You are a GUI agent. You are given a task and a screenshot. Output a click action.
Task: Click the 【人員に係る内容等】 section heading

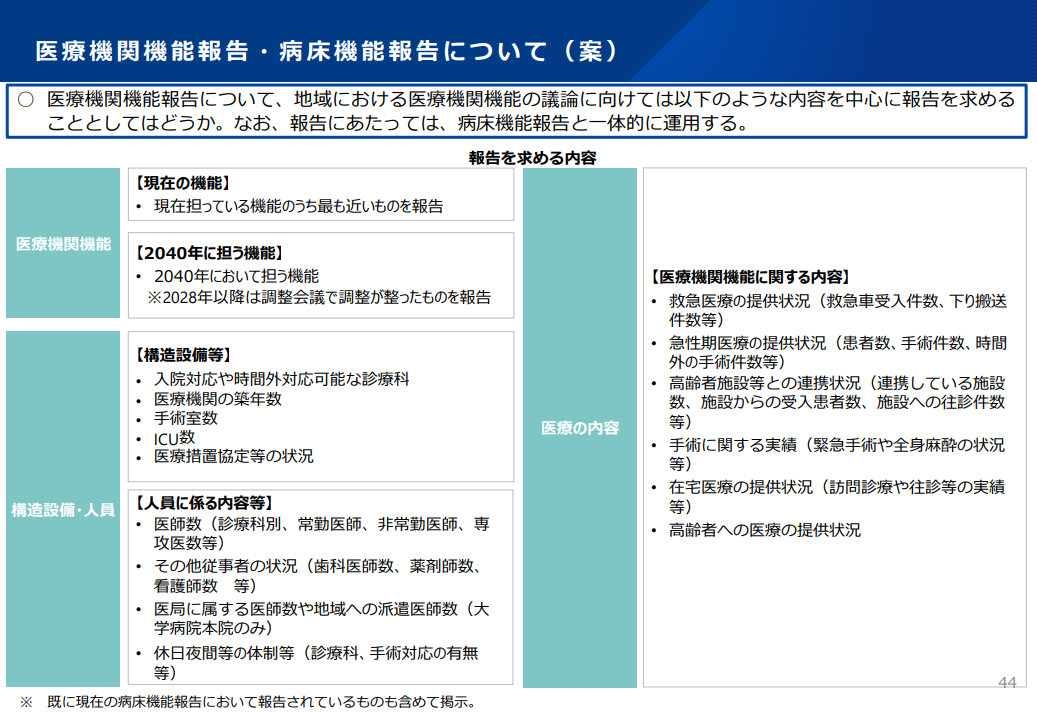(x=204, y=502)
